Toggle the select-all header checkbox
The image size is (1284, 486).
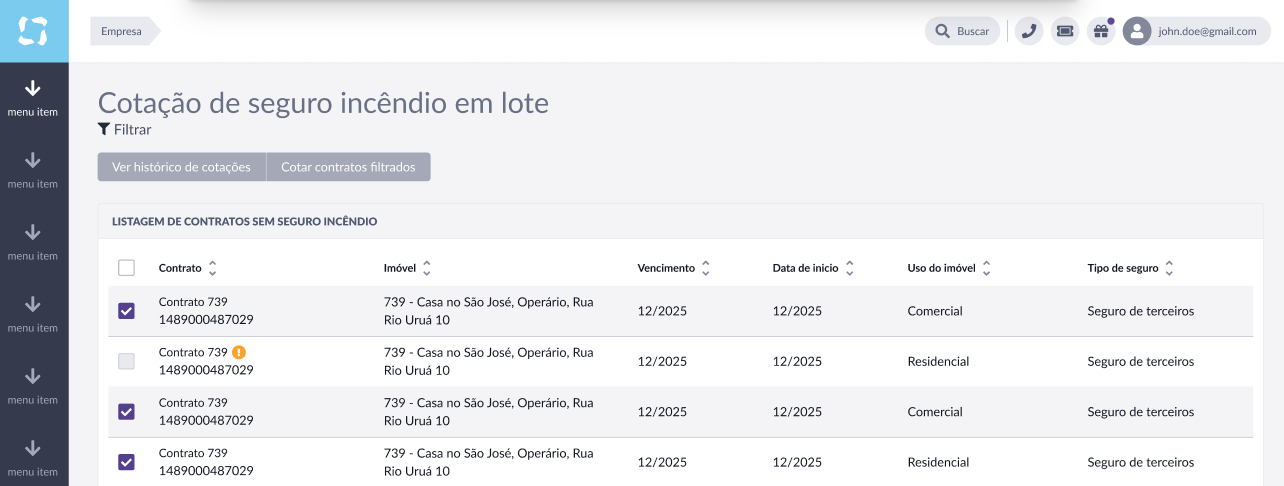[x=126, y=268]
